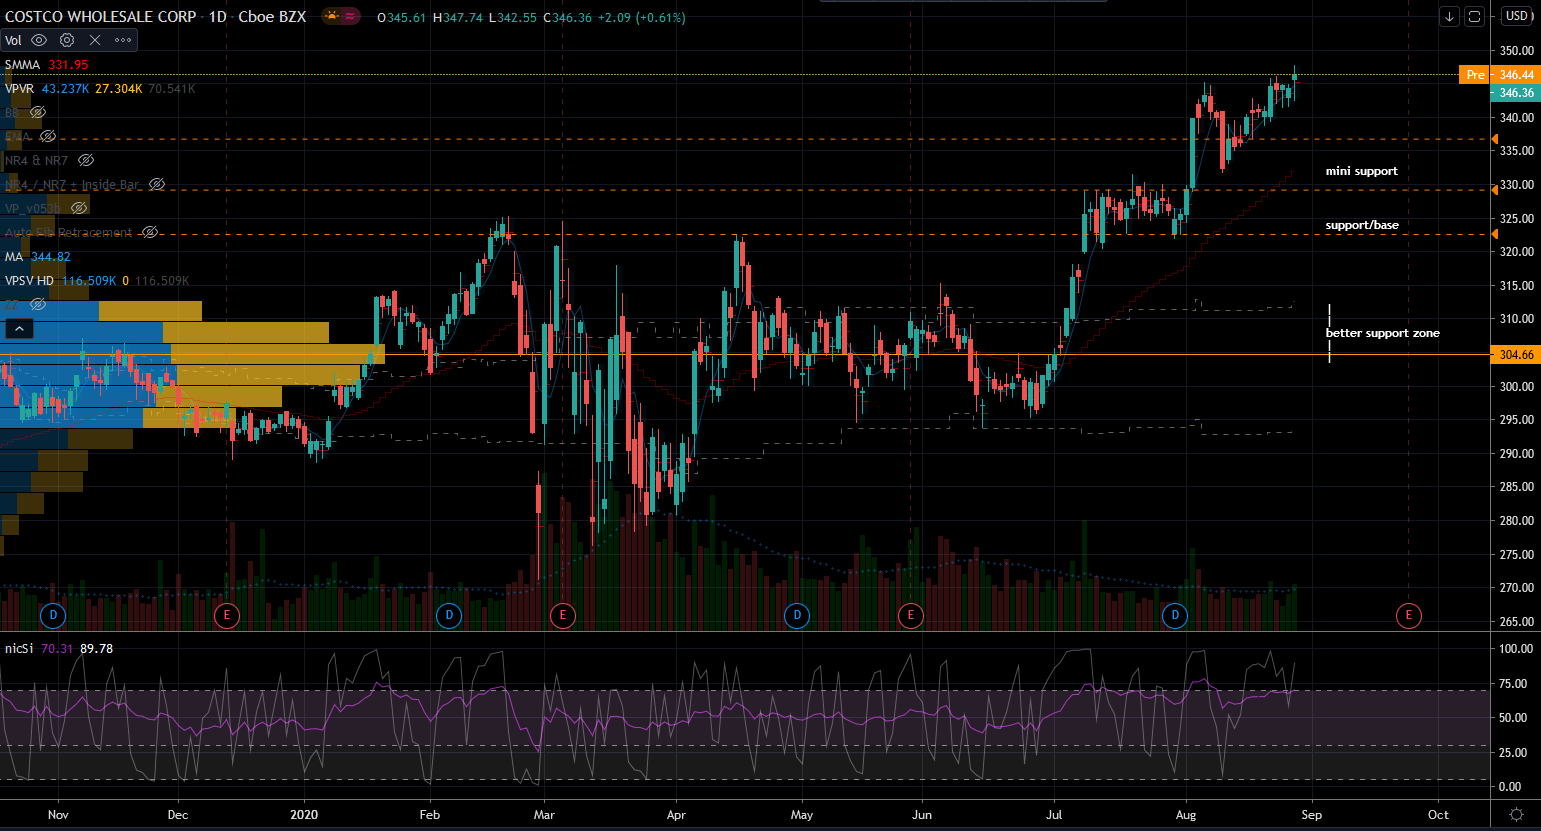Click the maximize pane bracket icon
The image size is (1541, 831).
click(1474, 16)
